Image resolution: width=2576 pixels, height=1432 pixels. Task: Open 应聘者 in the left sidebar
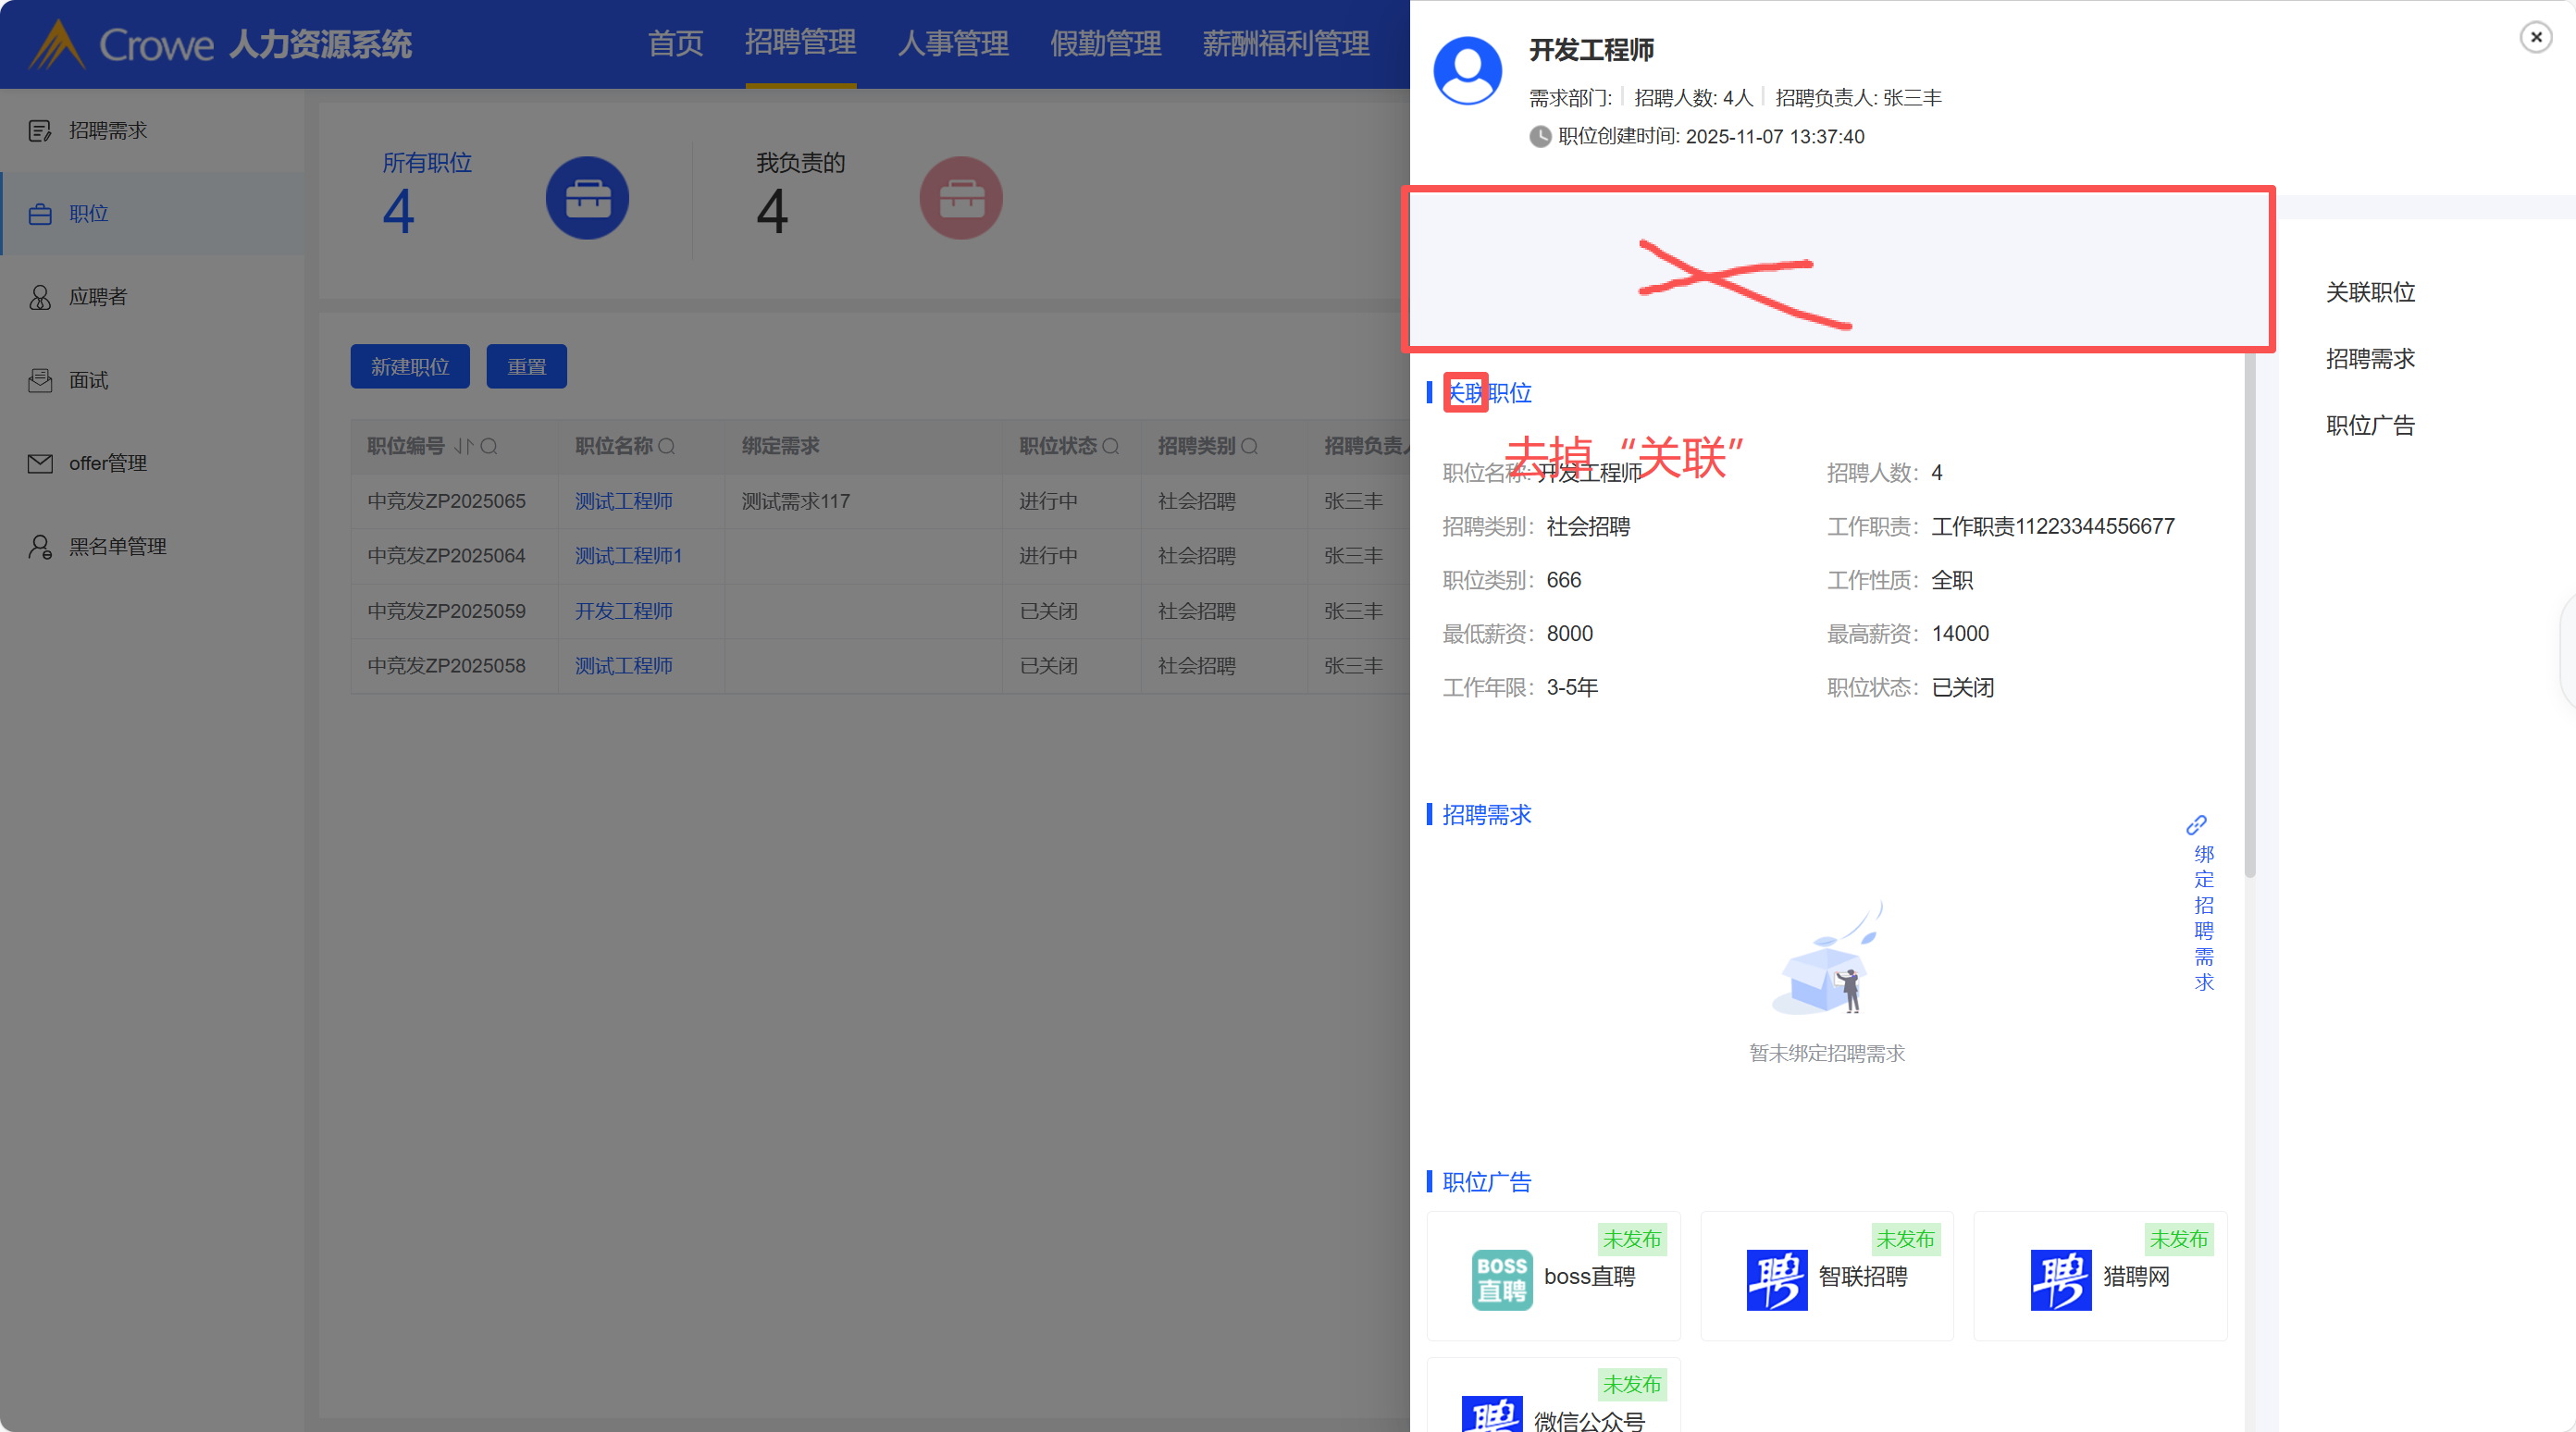coord(98,297)
